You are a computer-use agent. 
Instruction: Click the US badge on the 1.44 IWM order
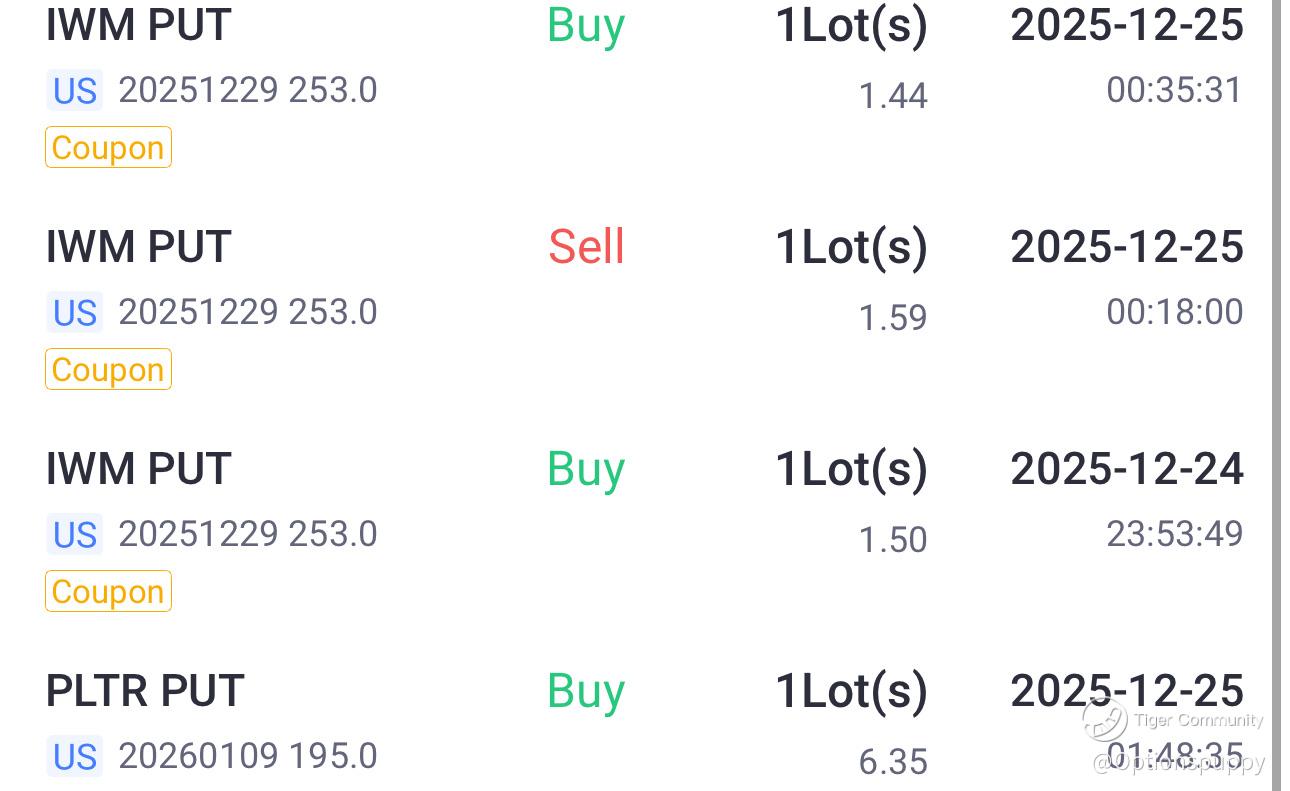pos(74,91)
